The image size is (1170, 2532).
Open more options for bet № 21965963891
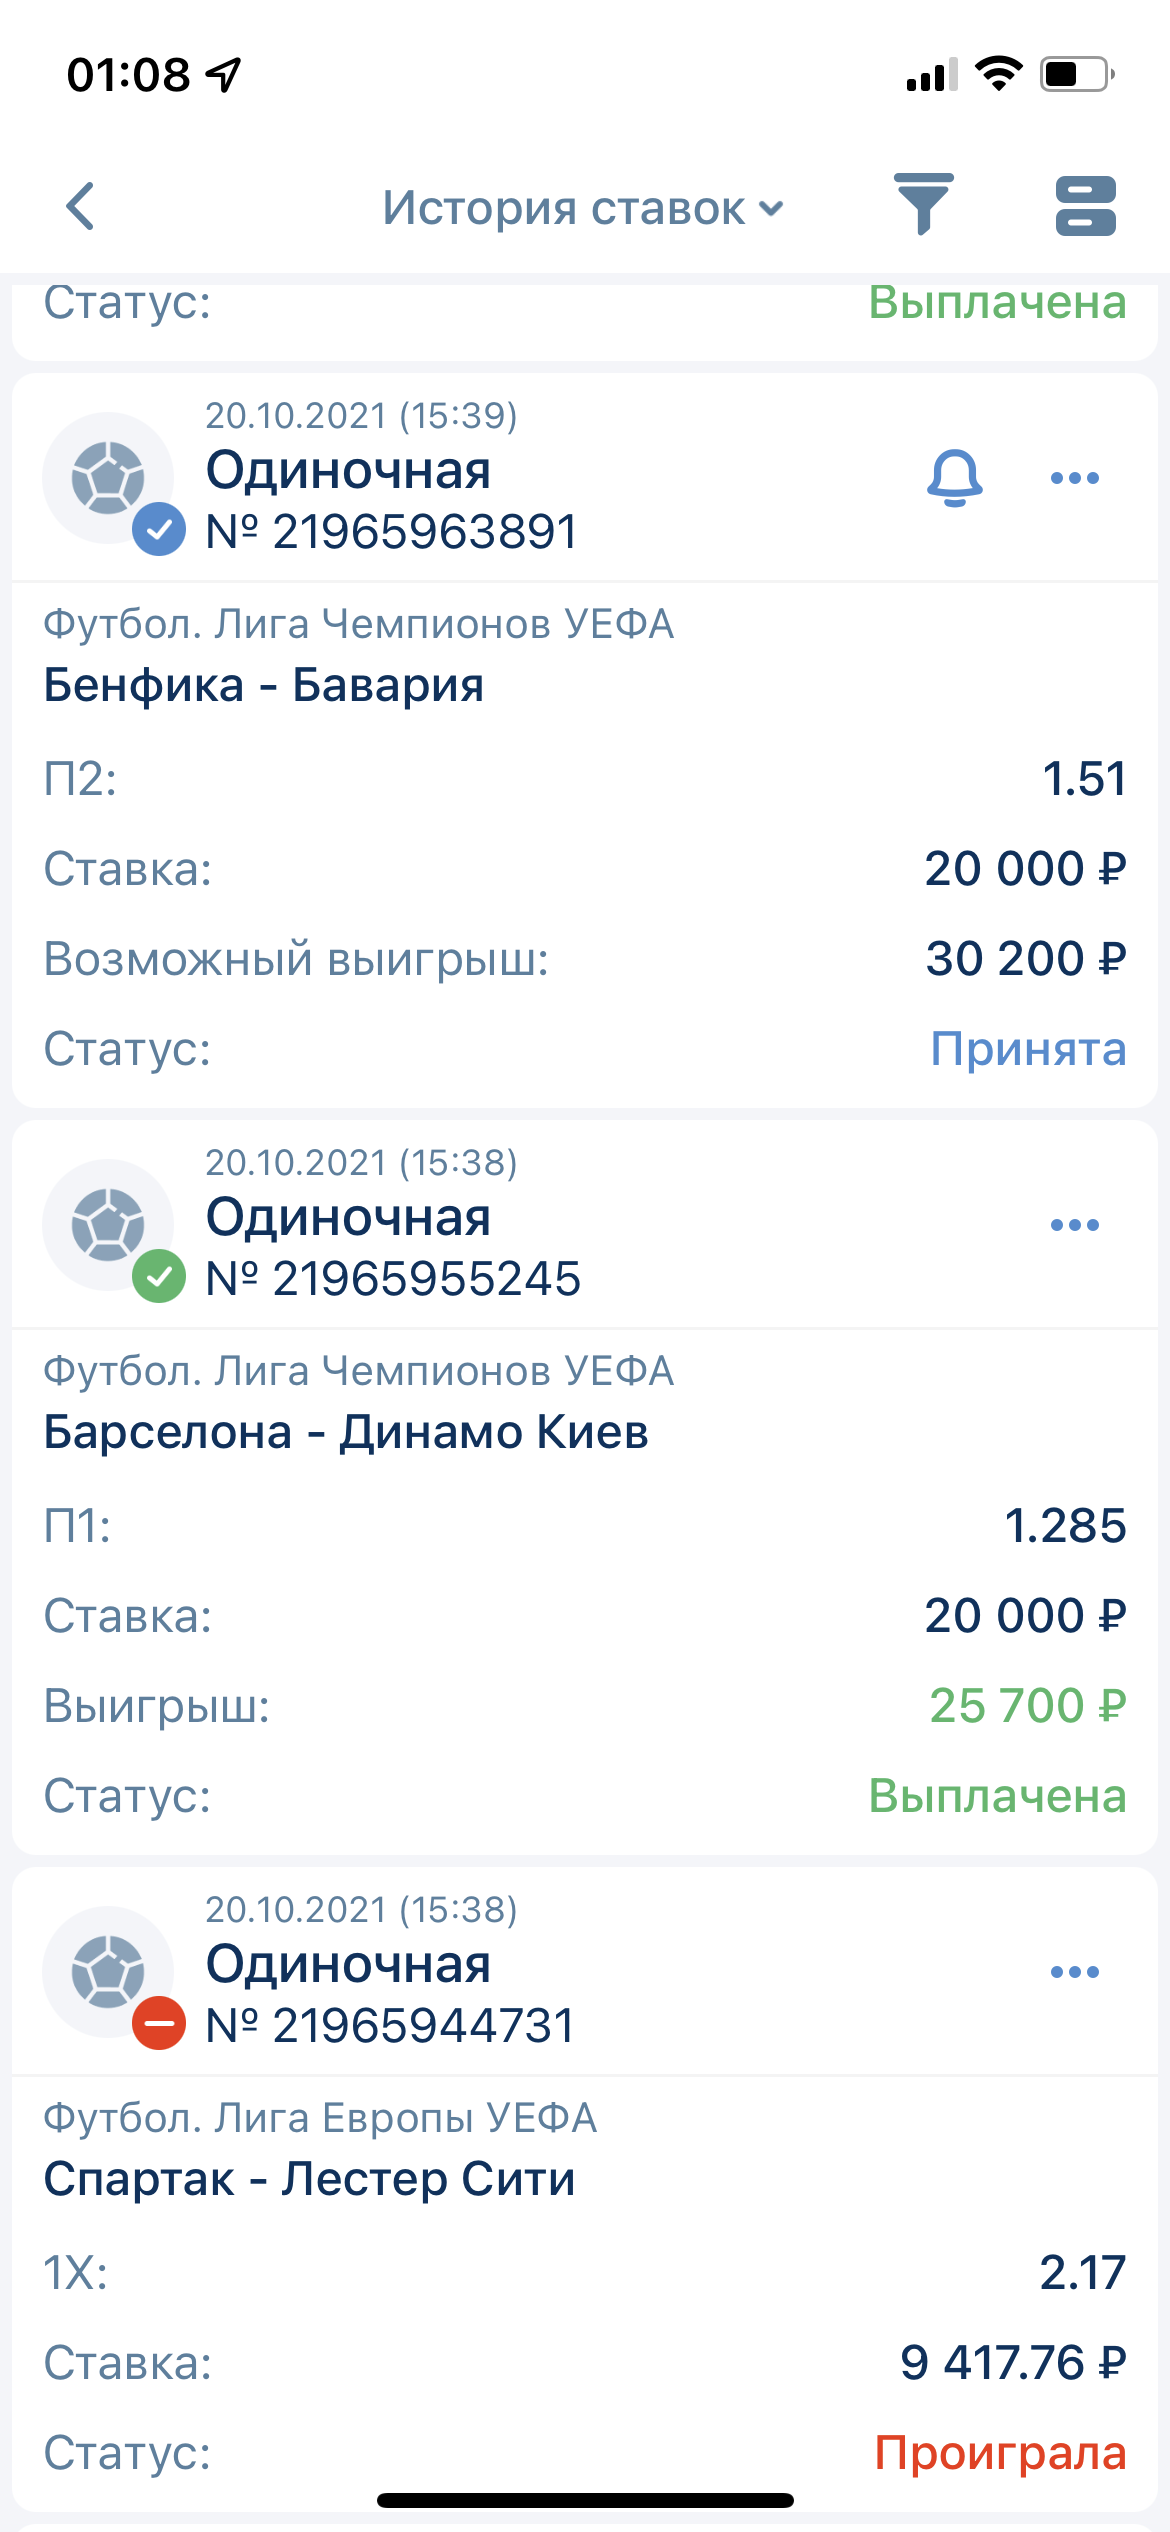click(x=1075, y=478)
